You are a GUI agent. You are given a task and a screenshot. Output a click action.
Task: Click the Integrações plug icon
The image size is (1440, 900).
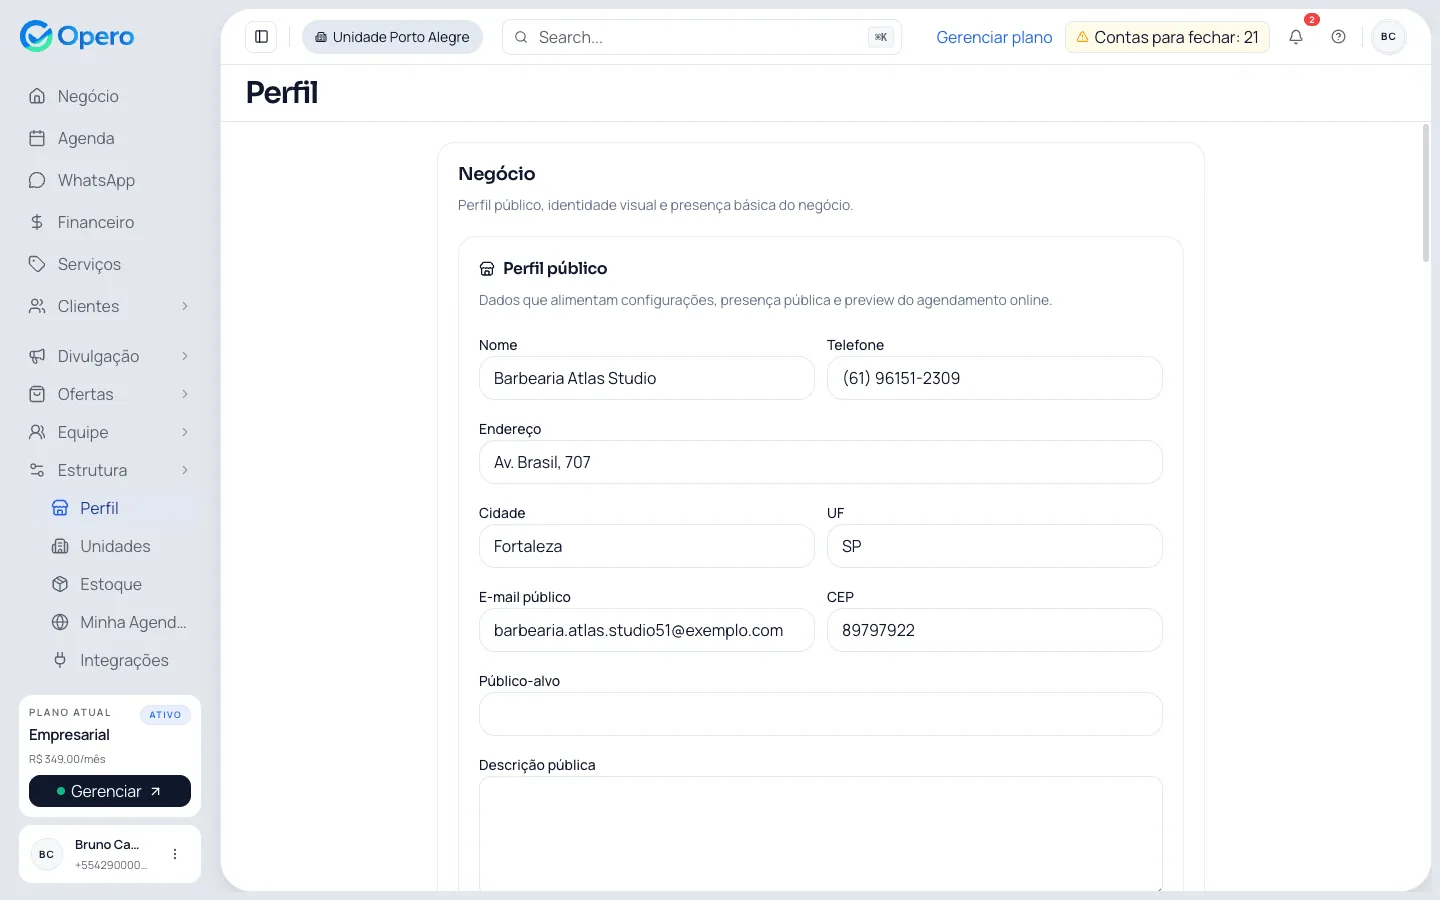[60, 660]
